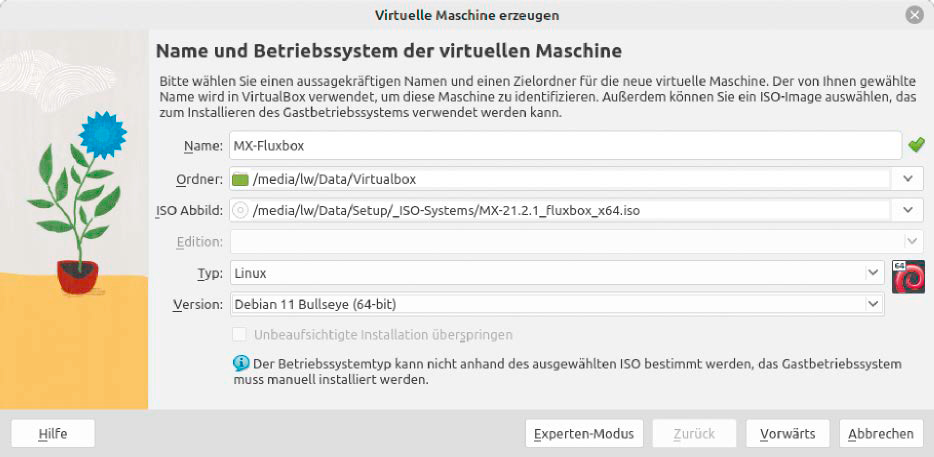This screenshot has height=457, width=934.
Task: Open the Version dropdown showing Debian 11 Bullseye
Action: [873, 304]
